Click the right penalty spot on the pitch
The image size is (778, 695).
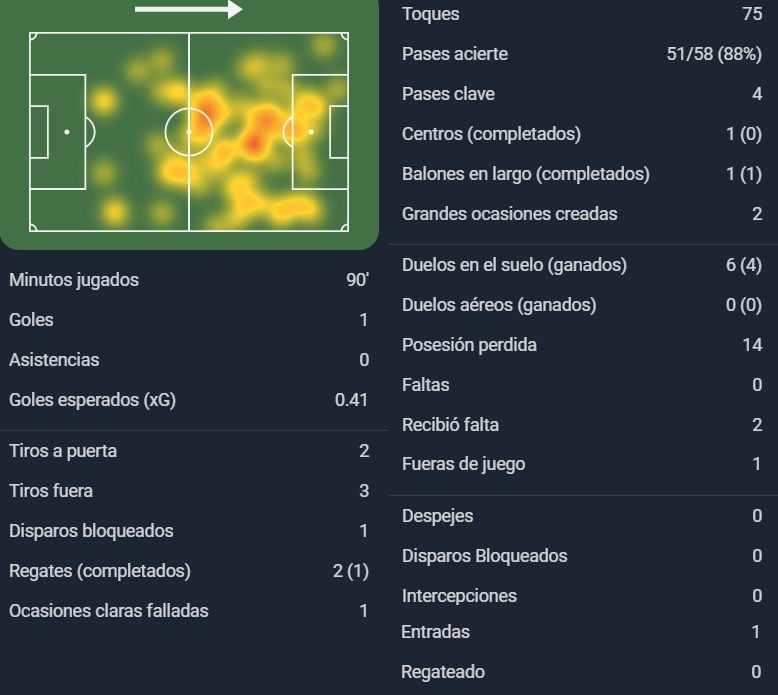click(x=311, y=132)
